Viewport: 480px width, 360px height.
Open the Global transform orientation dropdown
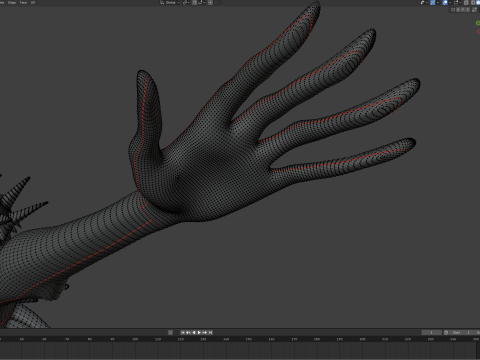pyautogui.click(x=170, y=2)
